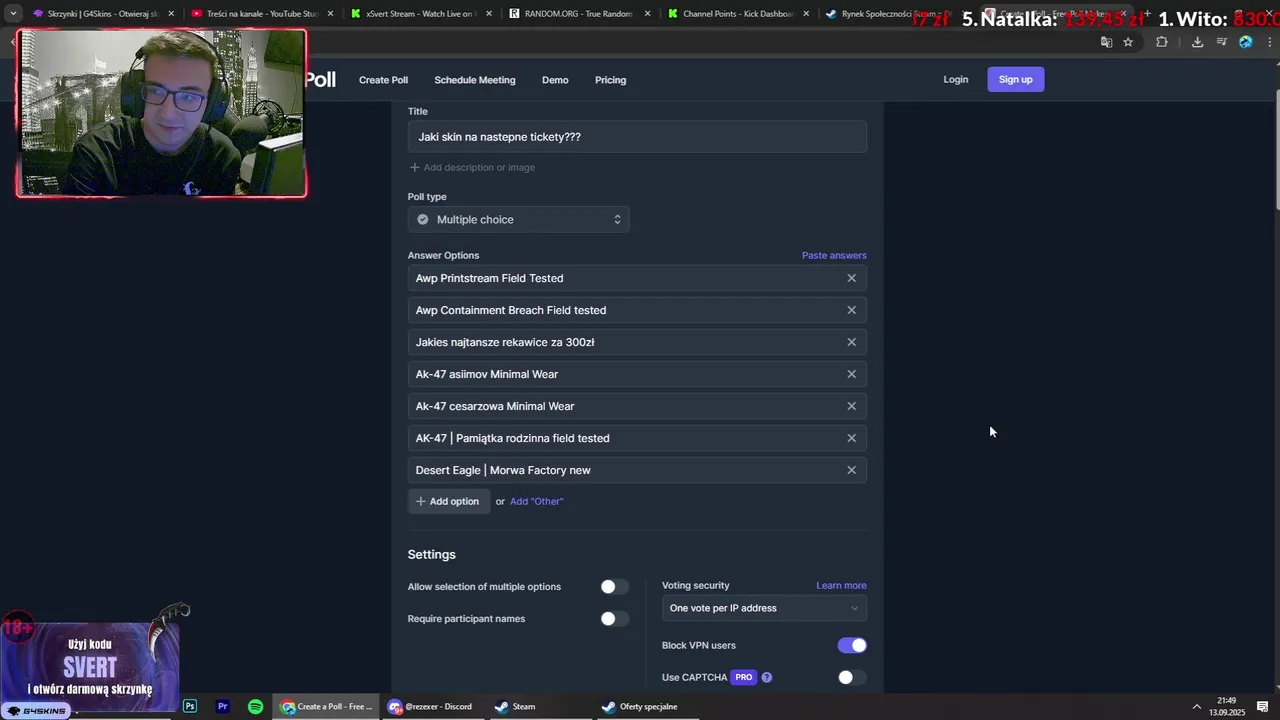This screenshot has width=1280, height=720.
Task: Remove the Desert Eagle Morwa option
Action: pos(852,470)
